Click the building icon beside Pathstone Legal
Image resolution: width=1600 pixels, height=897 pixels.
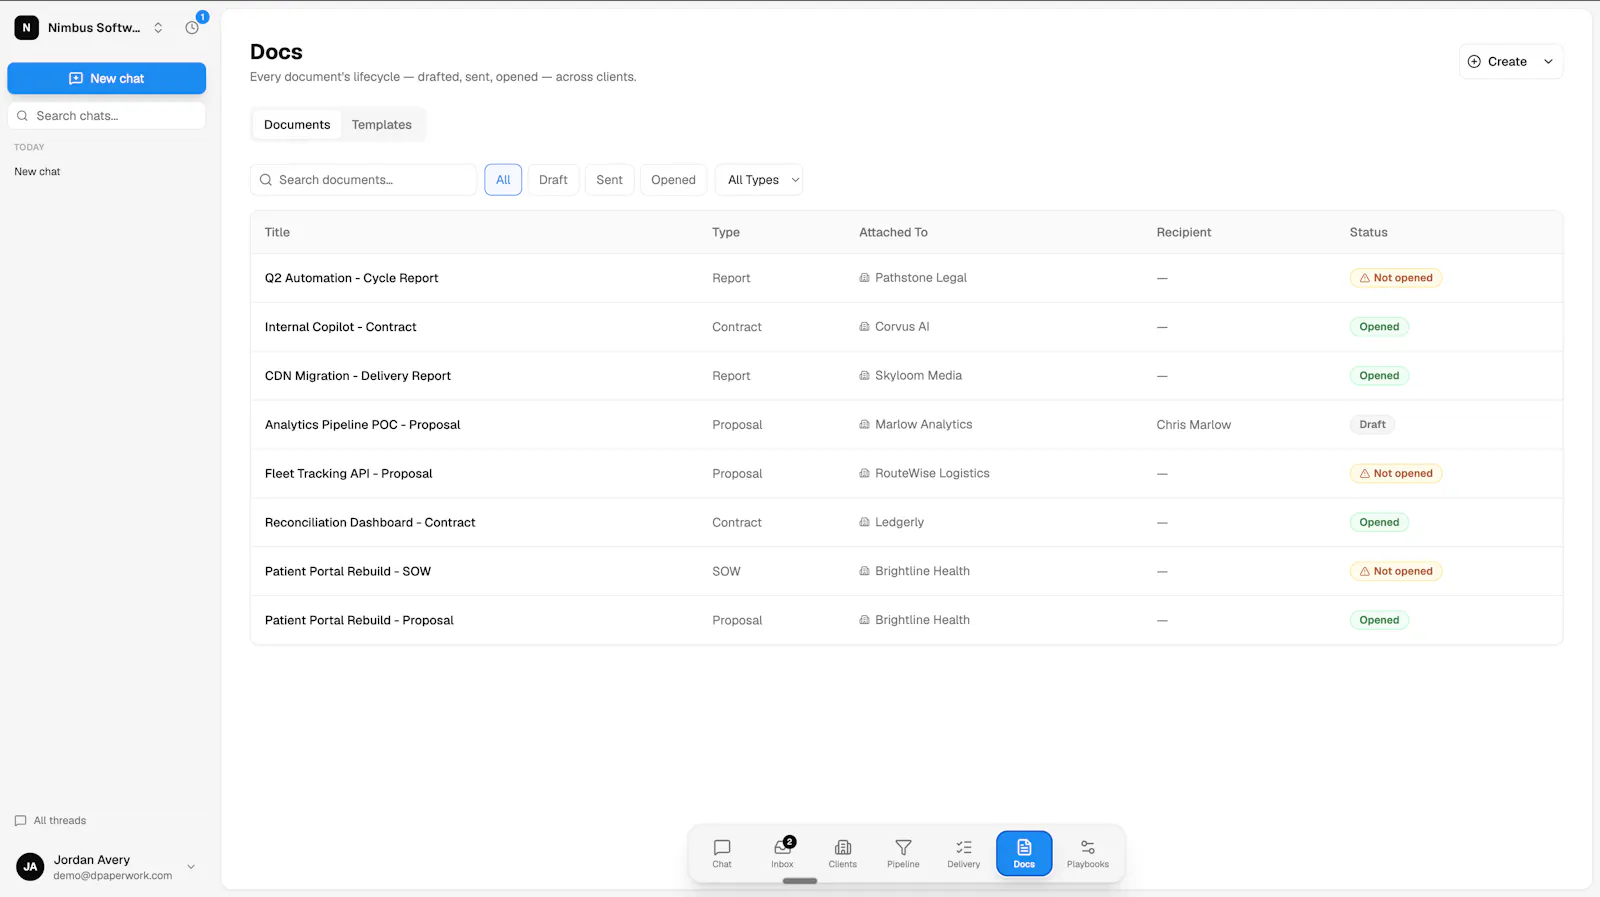[x=865, y=278]
